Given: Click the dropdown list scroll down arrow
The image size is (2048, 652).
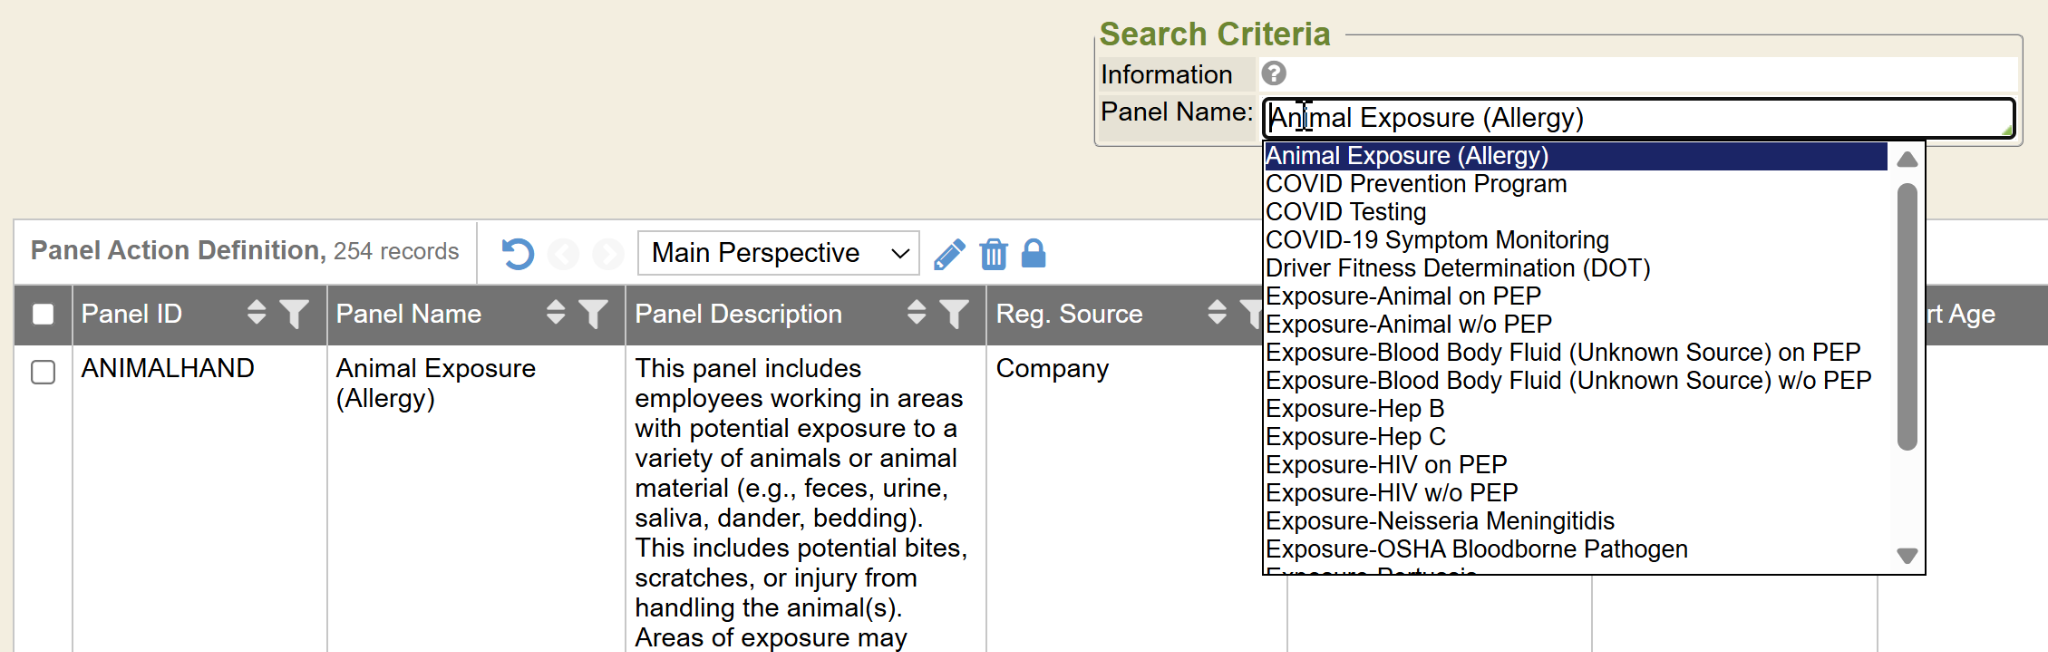Looking at the screenshot, I should [x=1906, y=556].
